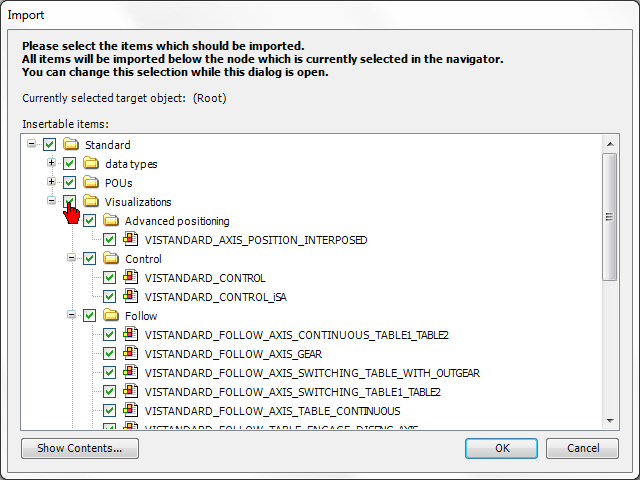Collapse the Follow folder node
Image resolution: width=640 pixels, height=480 pixels.
coord(71,315)
